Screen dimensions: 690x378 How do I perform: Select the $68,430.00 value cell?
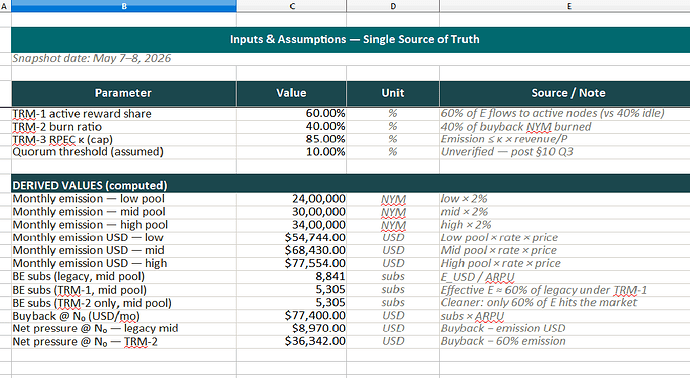click(x=291, y=250)
